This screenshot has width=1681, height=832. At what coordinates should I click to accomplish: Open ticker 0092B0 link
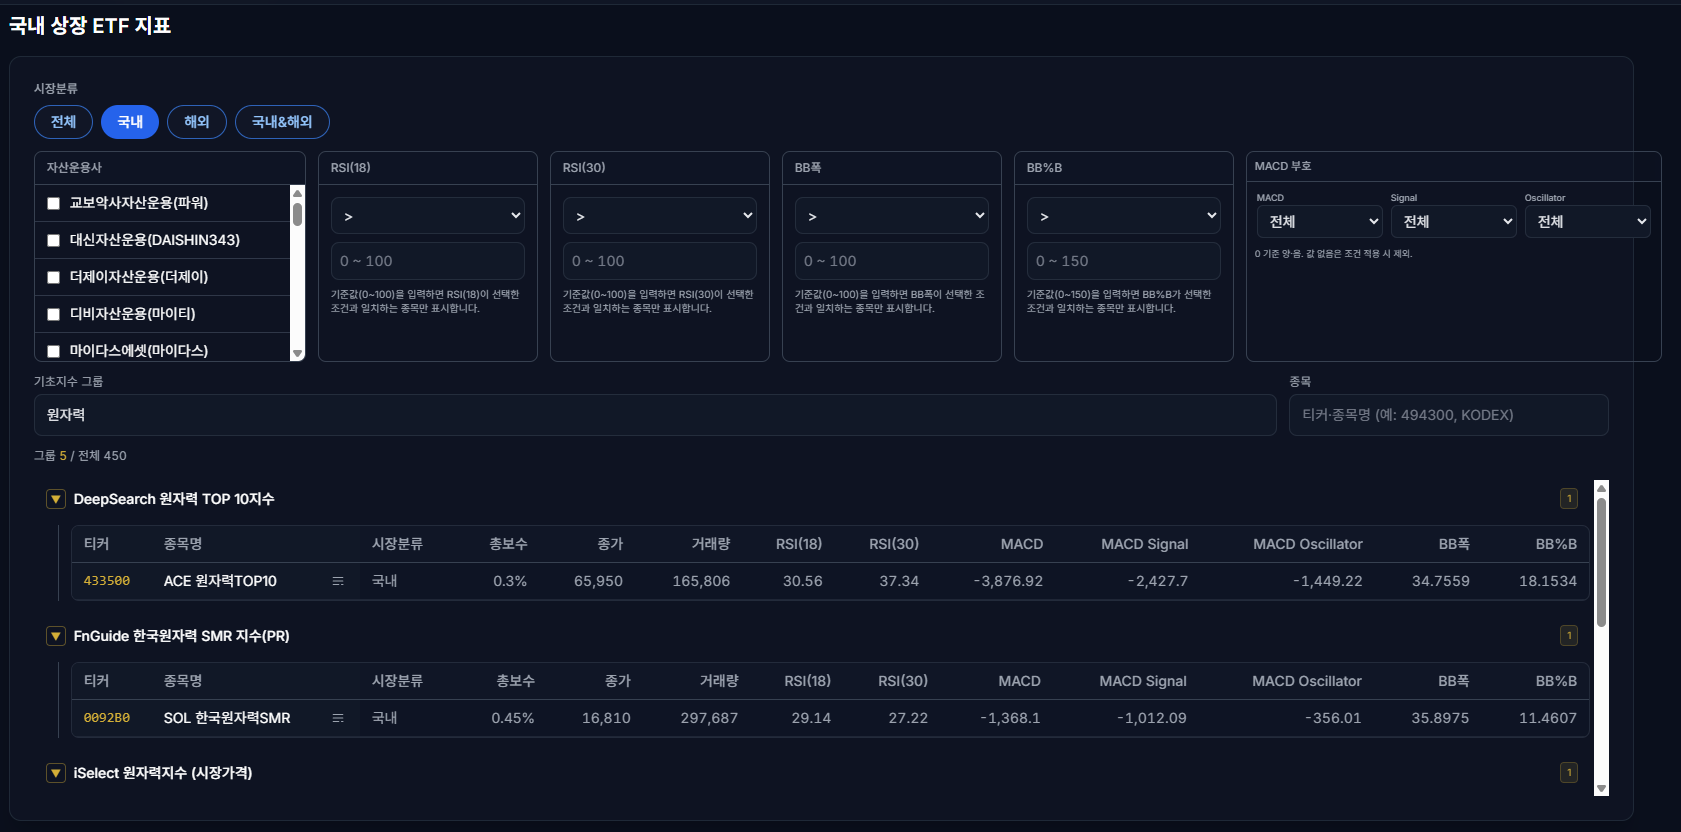click(107, 718)
